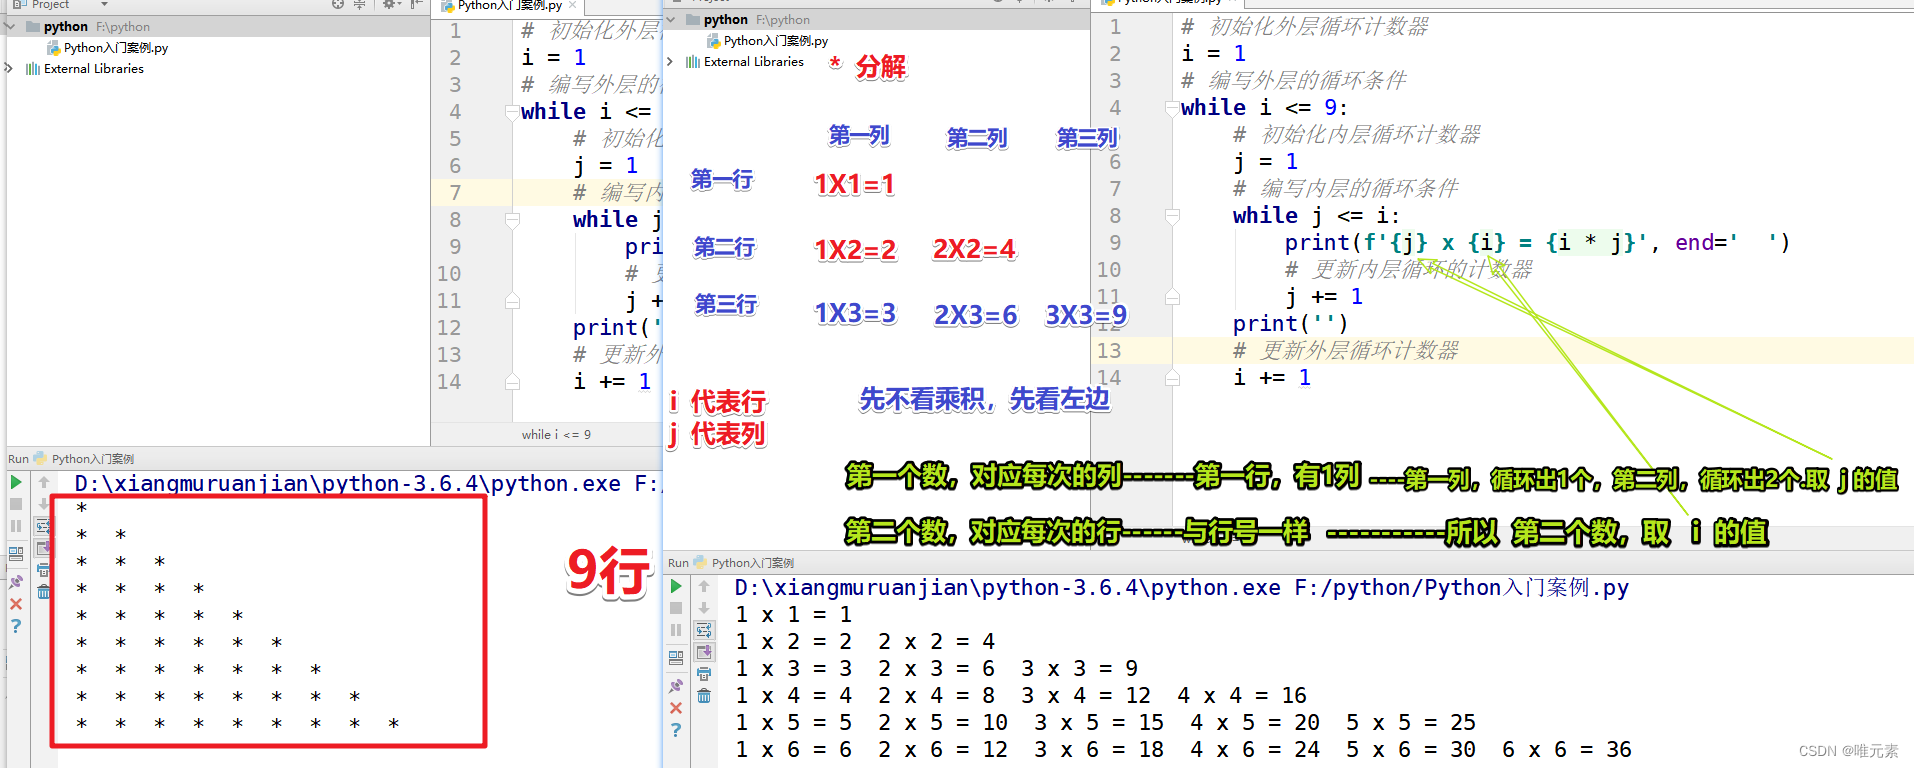Click the '1 x 1 = 1' output line
1914x768 pixels.
(793, 615)
